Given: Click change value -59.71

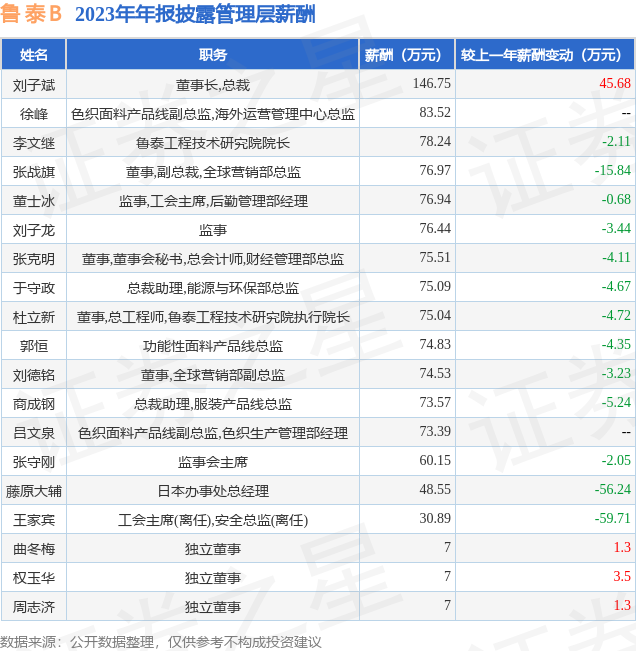Looking at the screenshot, I should [613, 519].
